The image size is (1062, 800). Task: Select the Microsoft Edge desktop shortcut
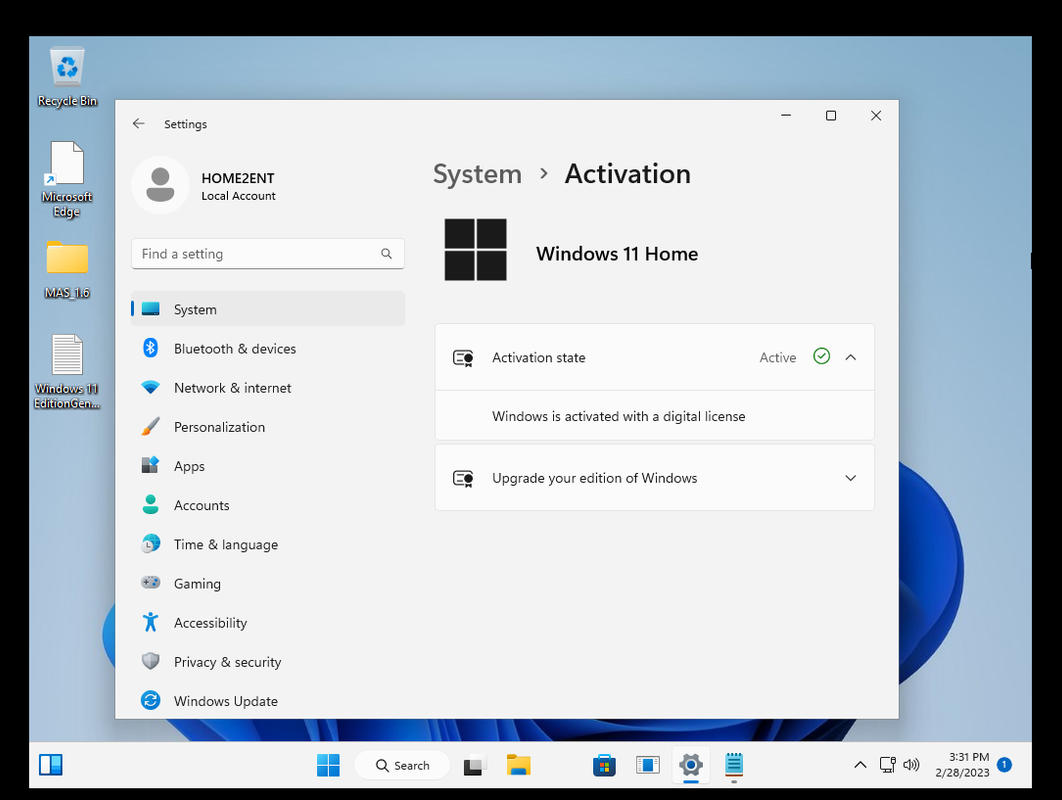(x=66, y=179)
